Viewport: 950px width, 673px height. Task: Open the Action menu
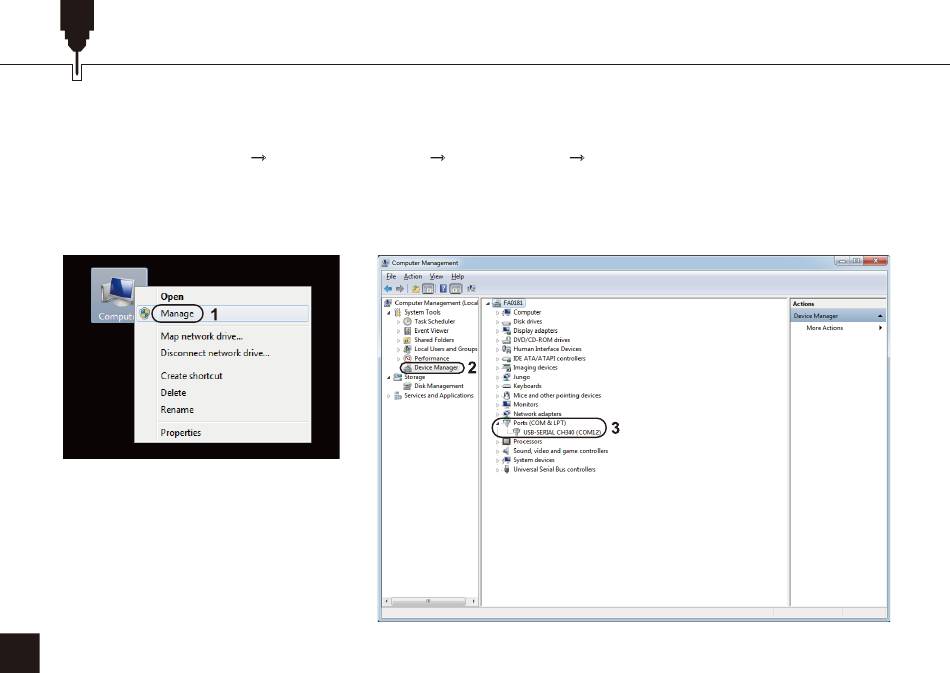(x=413, y=276)
